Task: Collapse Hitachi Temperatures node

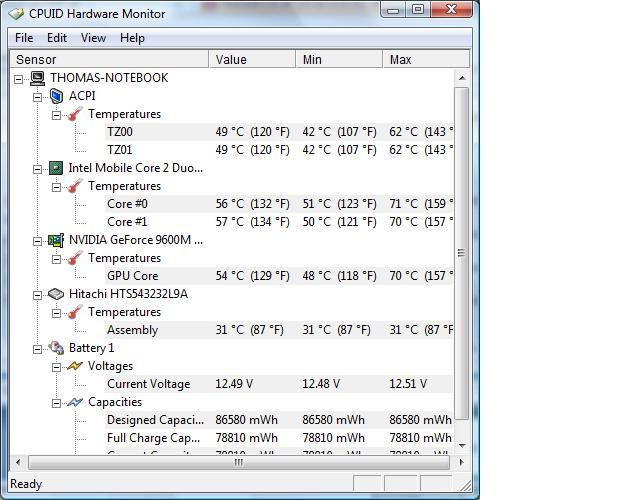Action: click(56, 313)
